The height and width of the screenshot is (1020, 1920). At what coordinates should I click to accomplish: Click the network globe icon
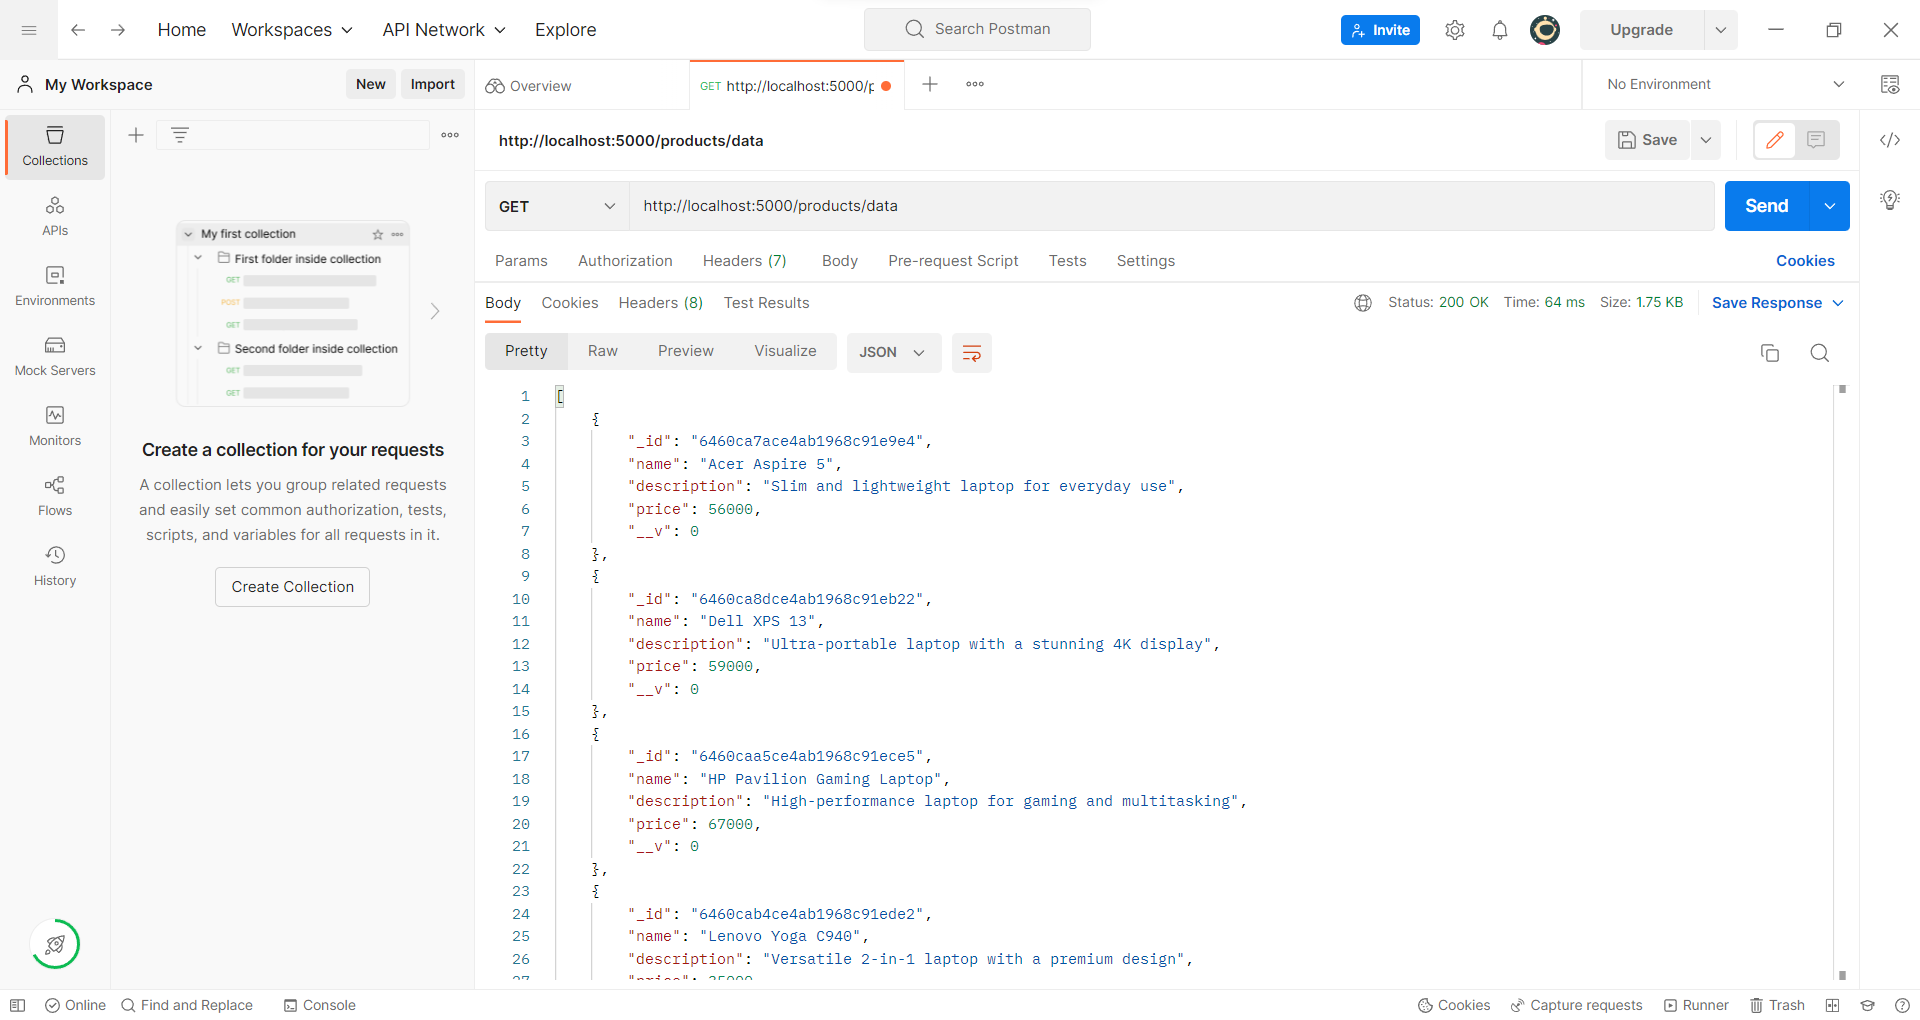click(1363, 302)
